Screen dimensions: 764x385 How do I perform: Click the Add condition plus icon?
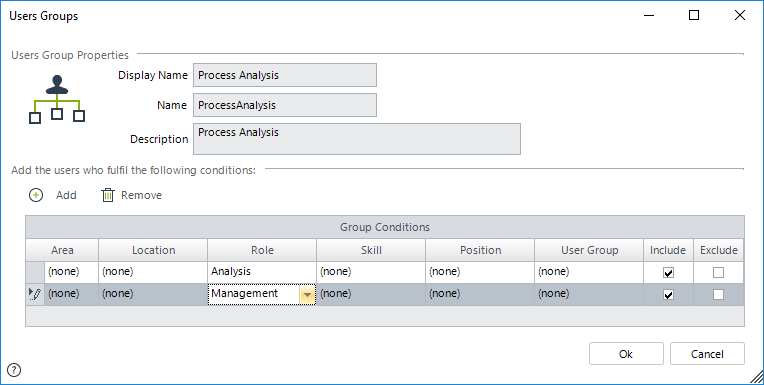click(x=36, y=195)
